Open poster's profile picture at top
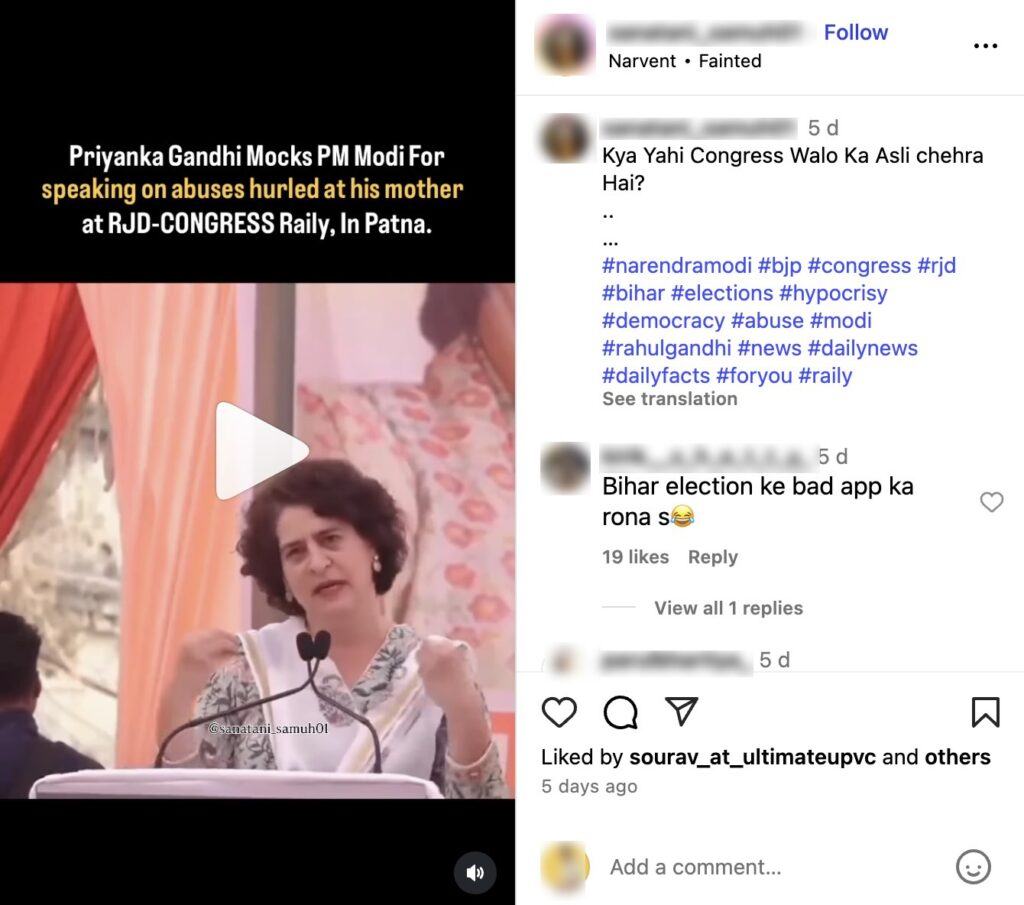Viewport: 1024px width, 905px height. click(x=565, y=45)
